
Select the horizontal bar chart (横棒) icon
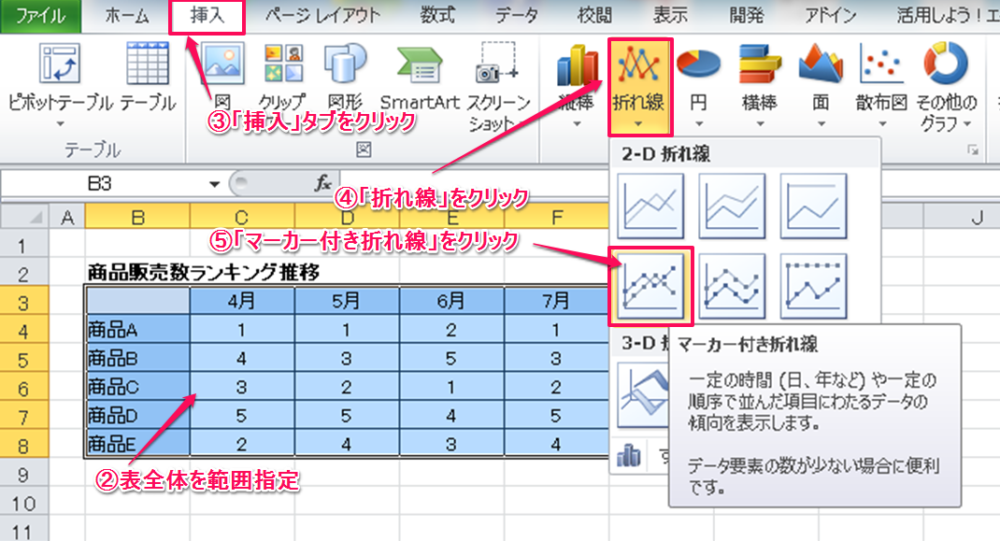(759, 66)
